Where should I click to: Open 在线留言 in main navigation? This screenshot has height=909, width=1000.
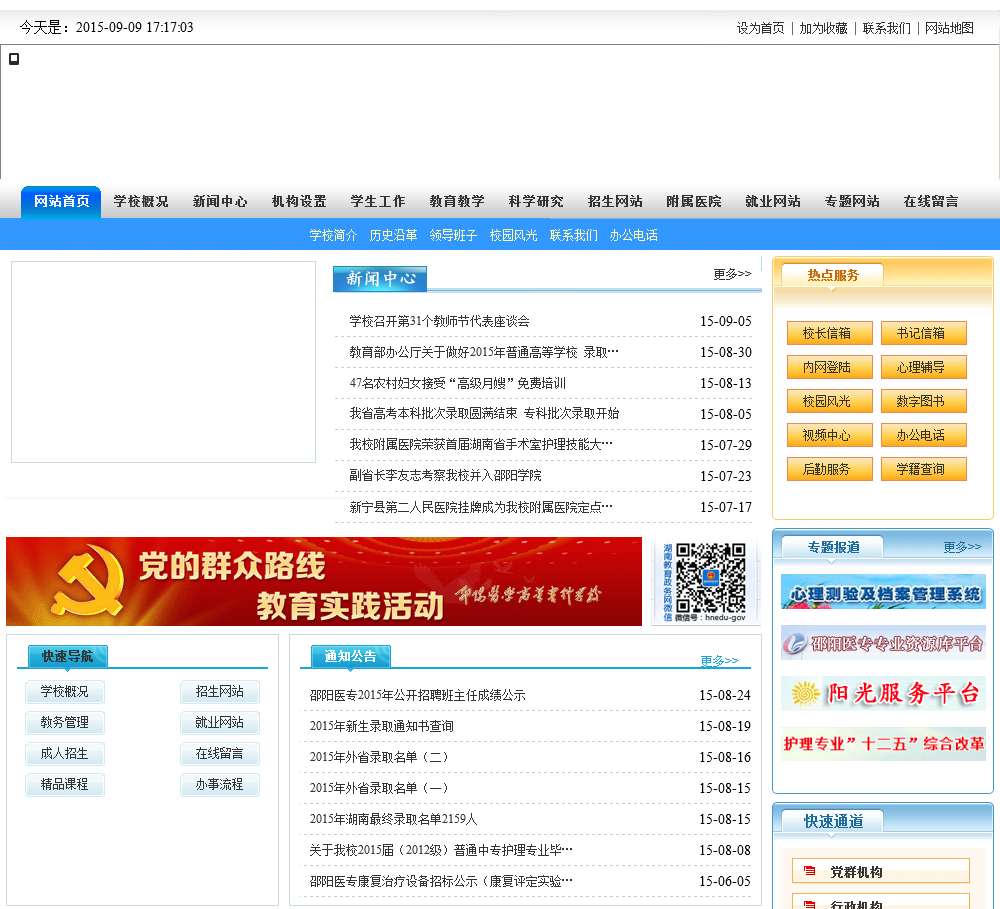click(931, 202)
